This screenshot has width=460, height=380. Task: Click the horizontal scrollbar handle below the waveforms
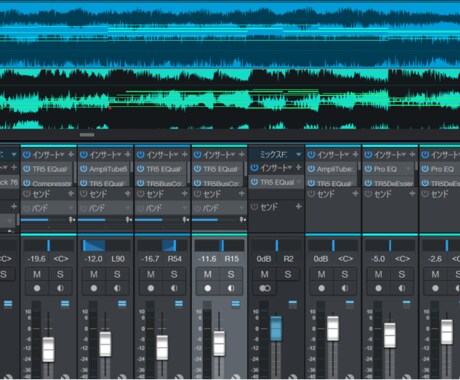point(87,135)
